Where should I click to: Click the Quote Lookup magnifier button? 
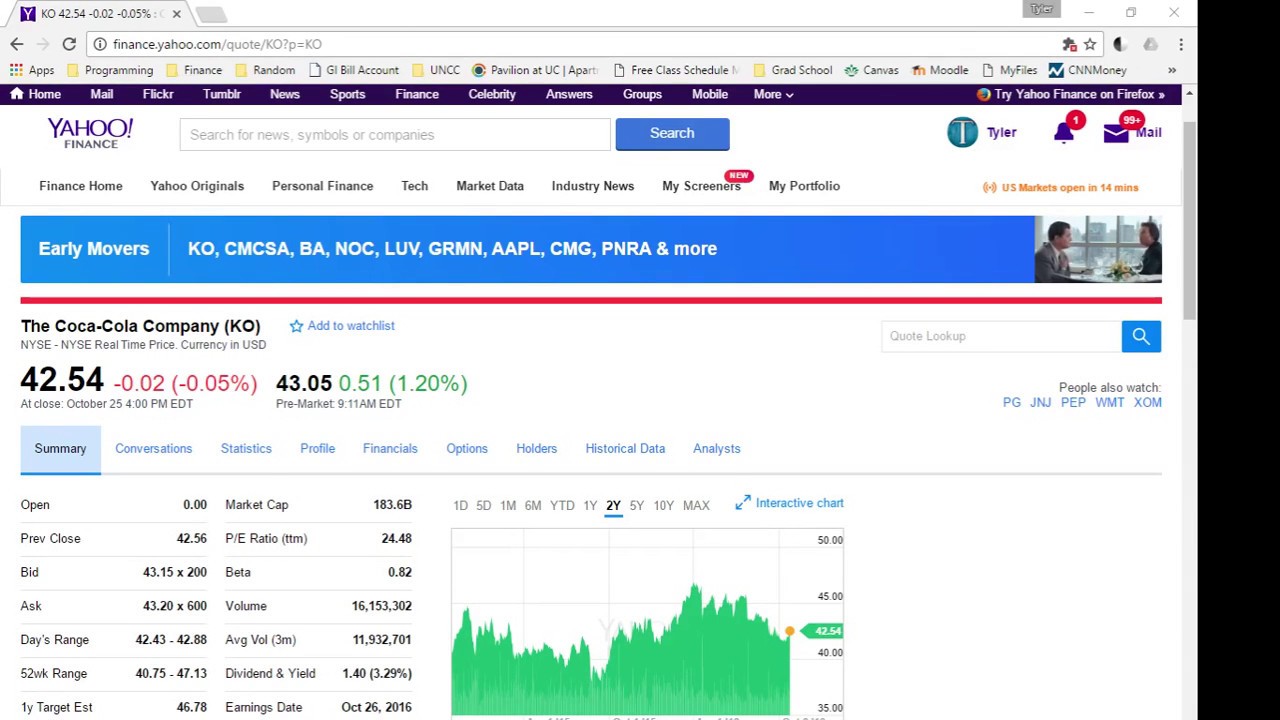coord(1141,336)
